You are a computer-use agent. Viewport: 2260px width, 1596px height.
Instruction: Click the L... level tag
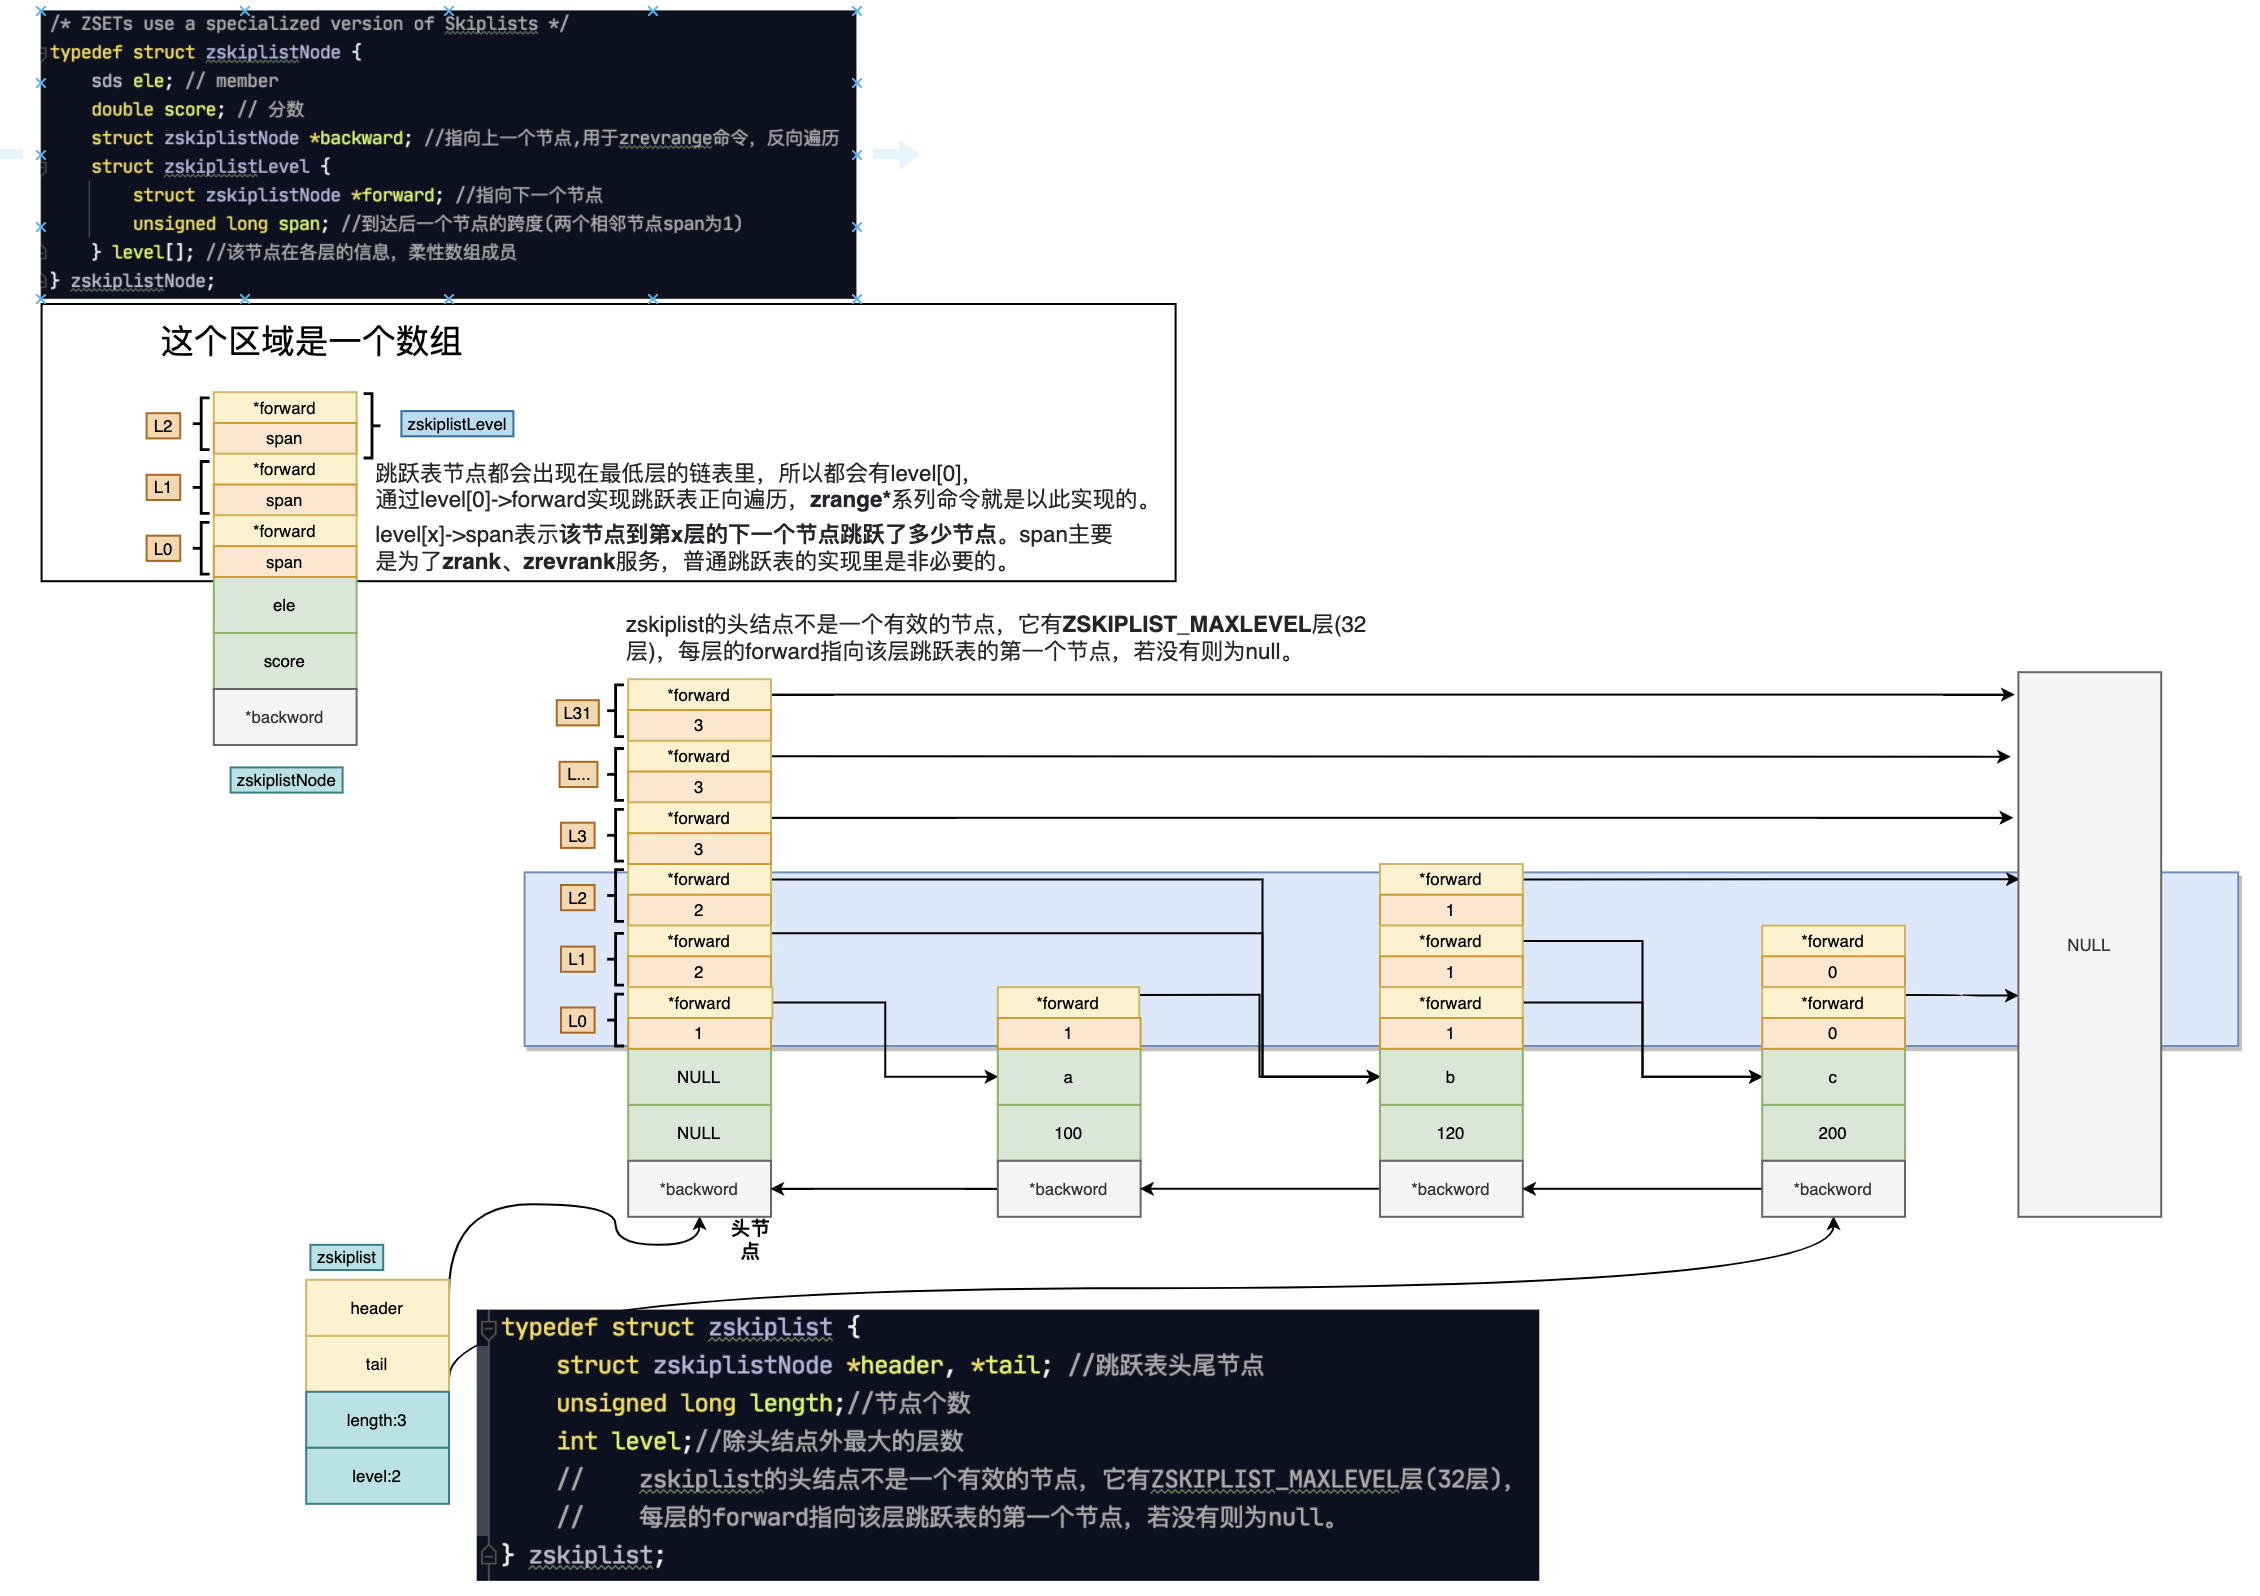coord(577,774)
